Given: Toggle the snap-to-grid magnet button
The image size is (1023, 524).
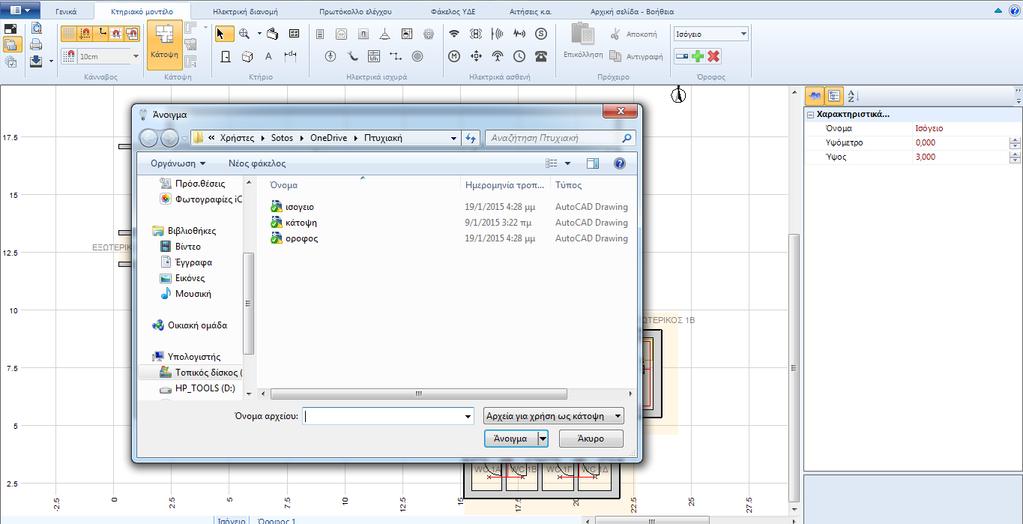Looking at the screenshot, I should [x=85, y=34].
